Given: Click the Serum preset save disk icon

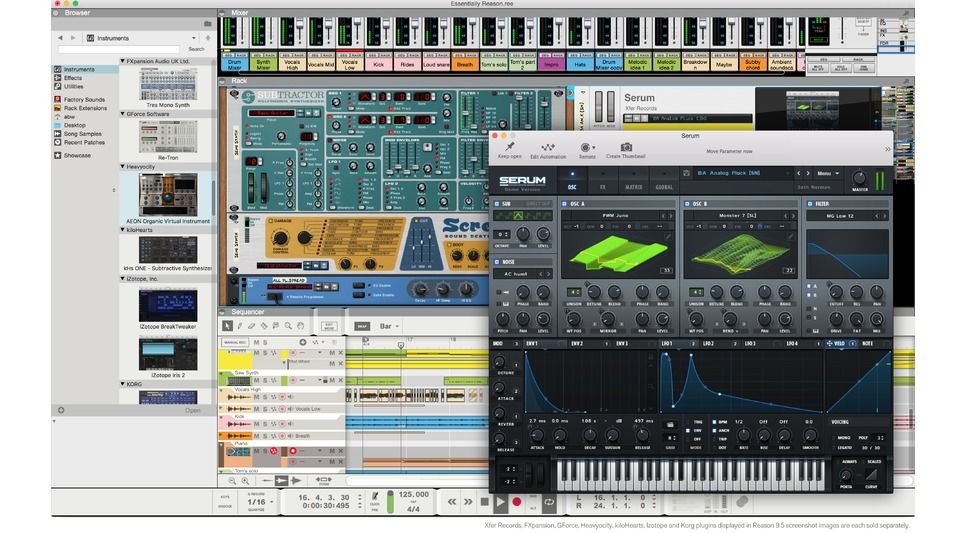Looking at the screenshot, I should [x=686, y=173].
